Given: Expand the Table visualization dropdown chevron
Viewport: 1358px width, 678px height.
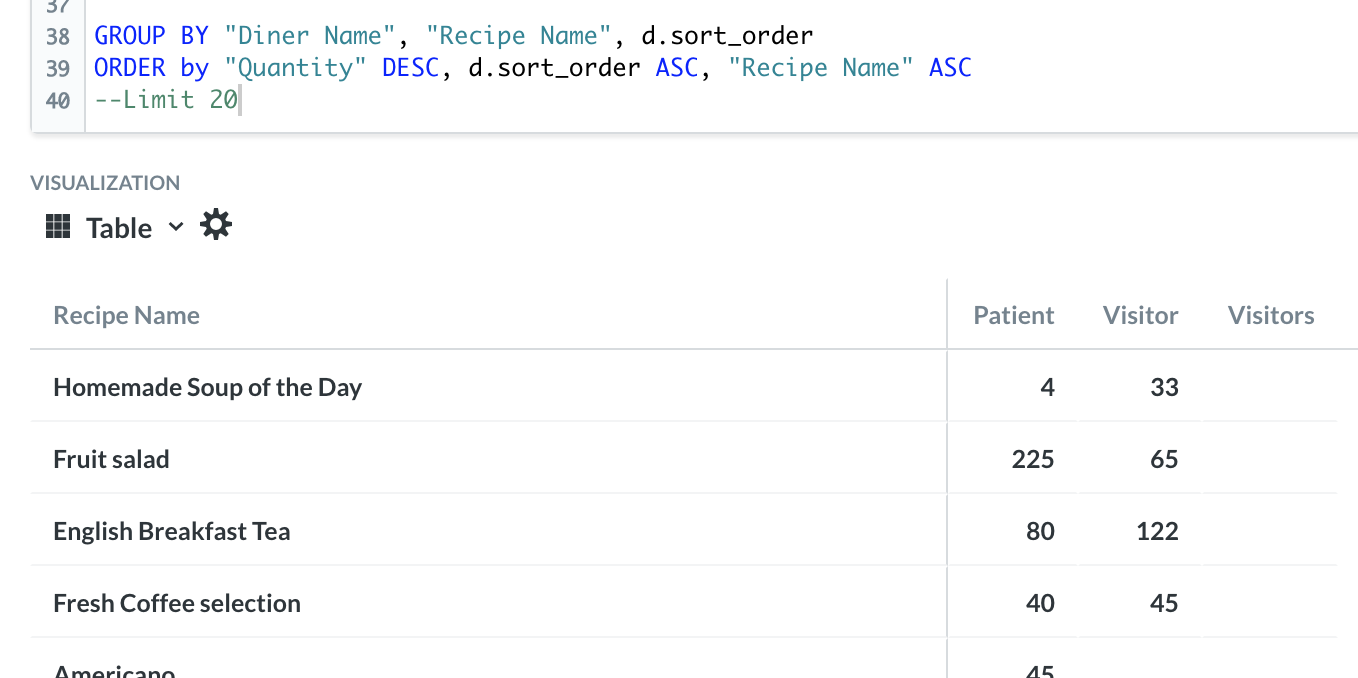Looking at the screenshot, I should [176, 226].
